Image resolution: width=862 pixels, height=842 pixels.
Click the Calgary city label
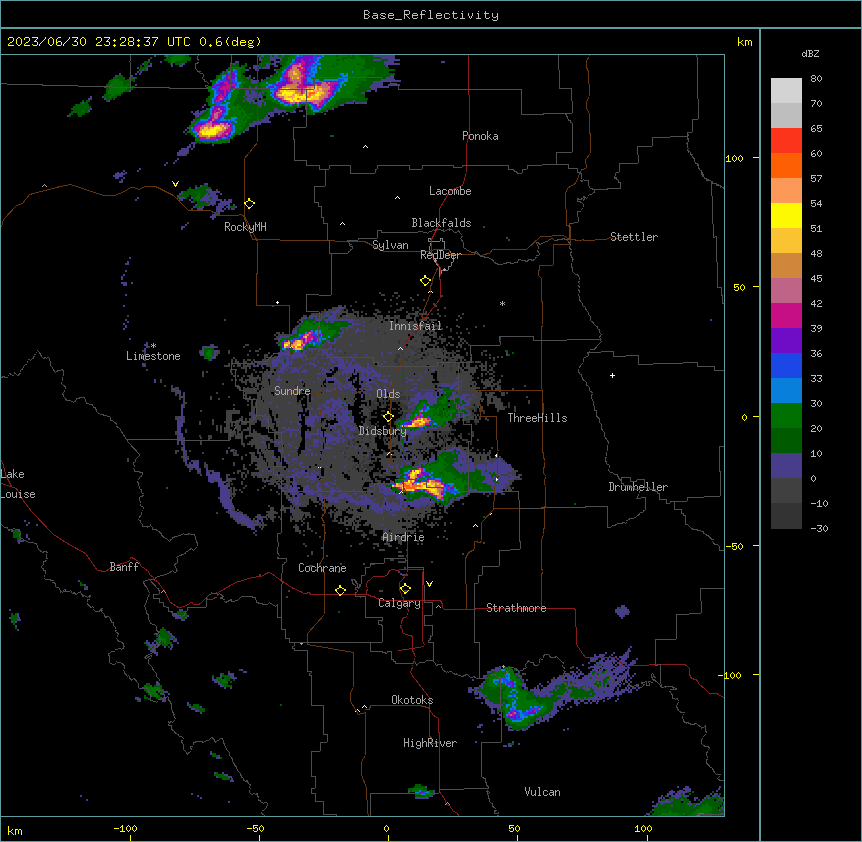click(400, 603)
